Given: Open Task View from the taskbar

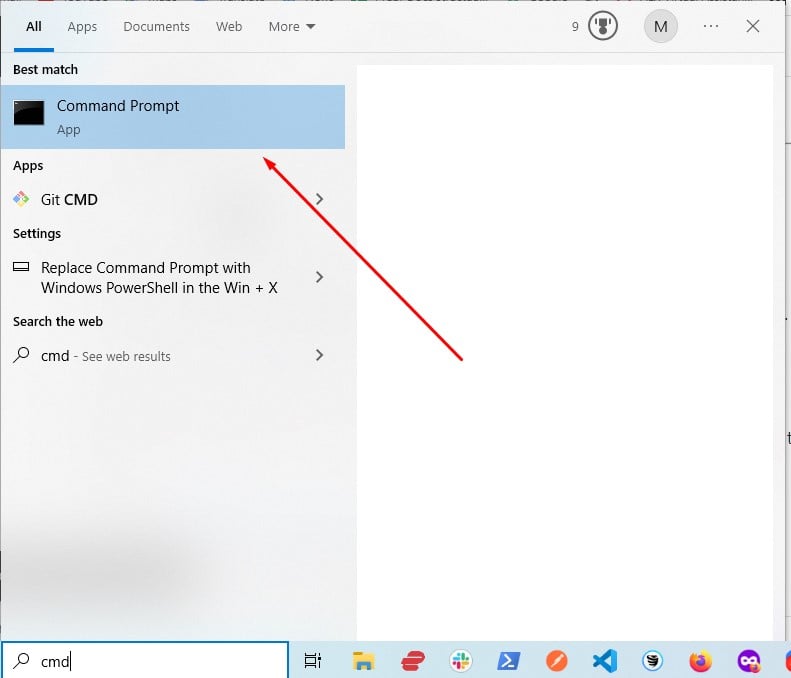Looking at the screenshot, I should pos(313,660).
